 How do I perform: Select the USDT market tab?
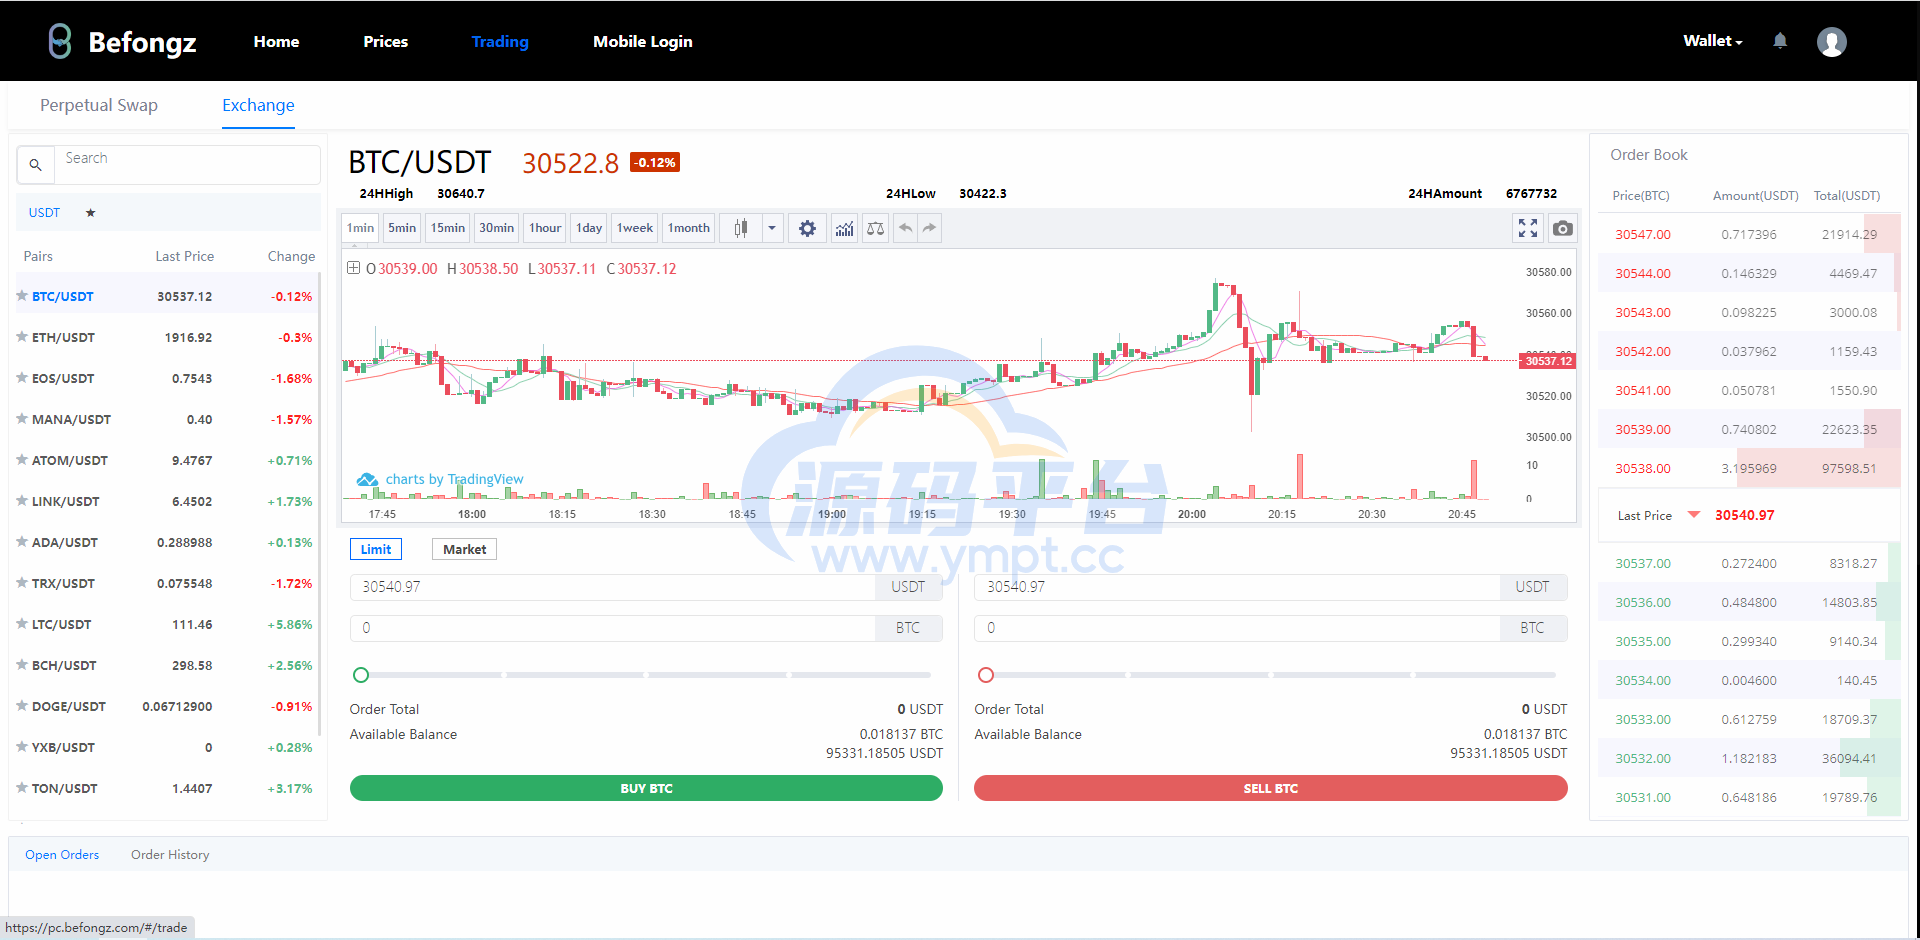pyautogui.click(x=44, y=213)
